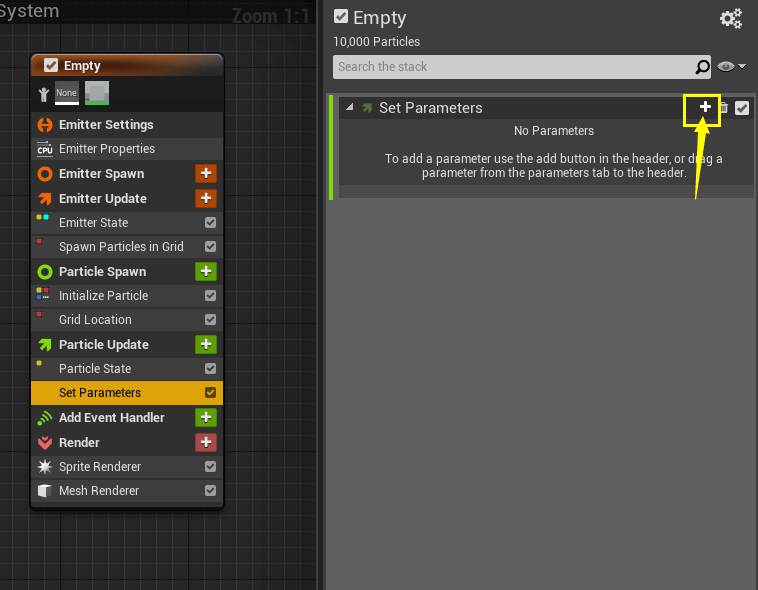Toggle Particle State checkbox
This screenshot has width=758, height=590.
[x=210, y=369]
